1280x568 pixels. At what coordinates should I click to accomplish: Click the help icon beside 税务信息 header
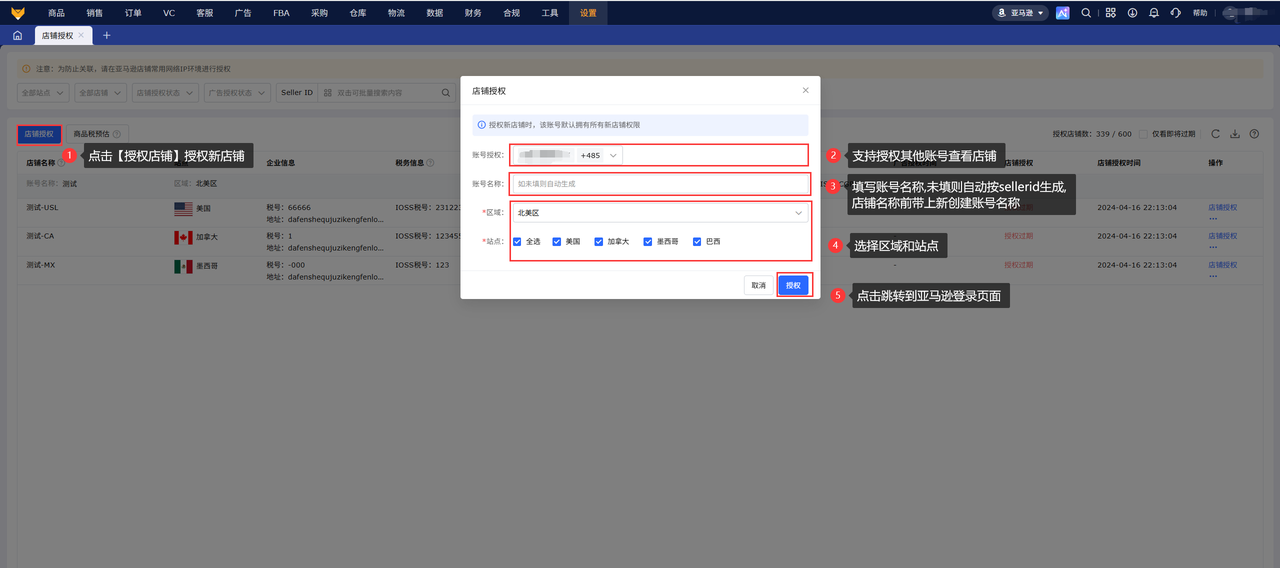[x=430, y=162]
